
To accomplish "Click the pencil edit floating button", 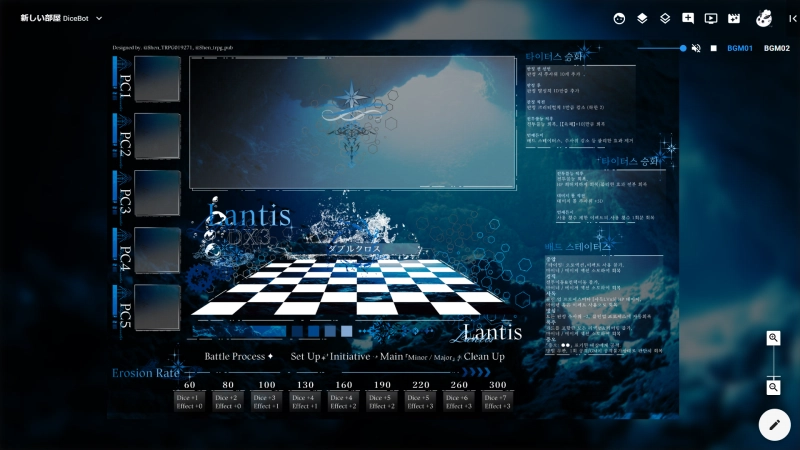I will tap(773, 424).
